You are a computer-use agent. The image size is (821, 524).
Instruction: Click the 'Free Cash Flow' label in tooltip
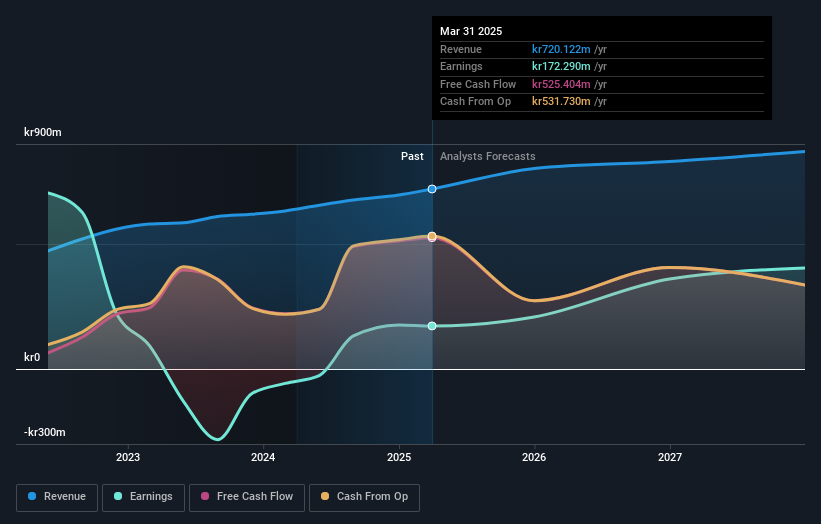[x=478, y=84]
